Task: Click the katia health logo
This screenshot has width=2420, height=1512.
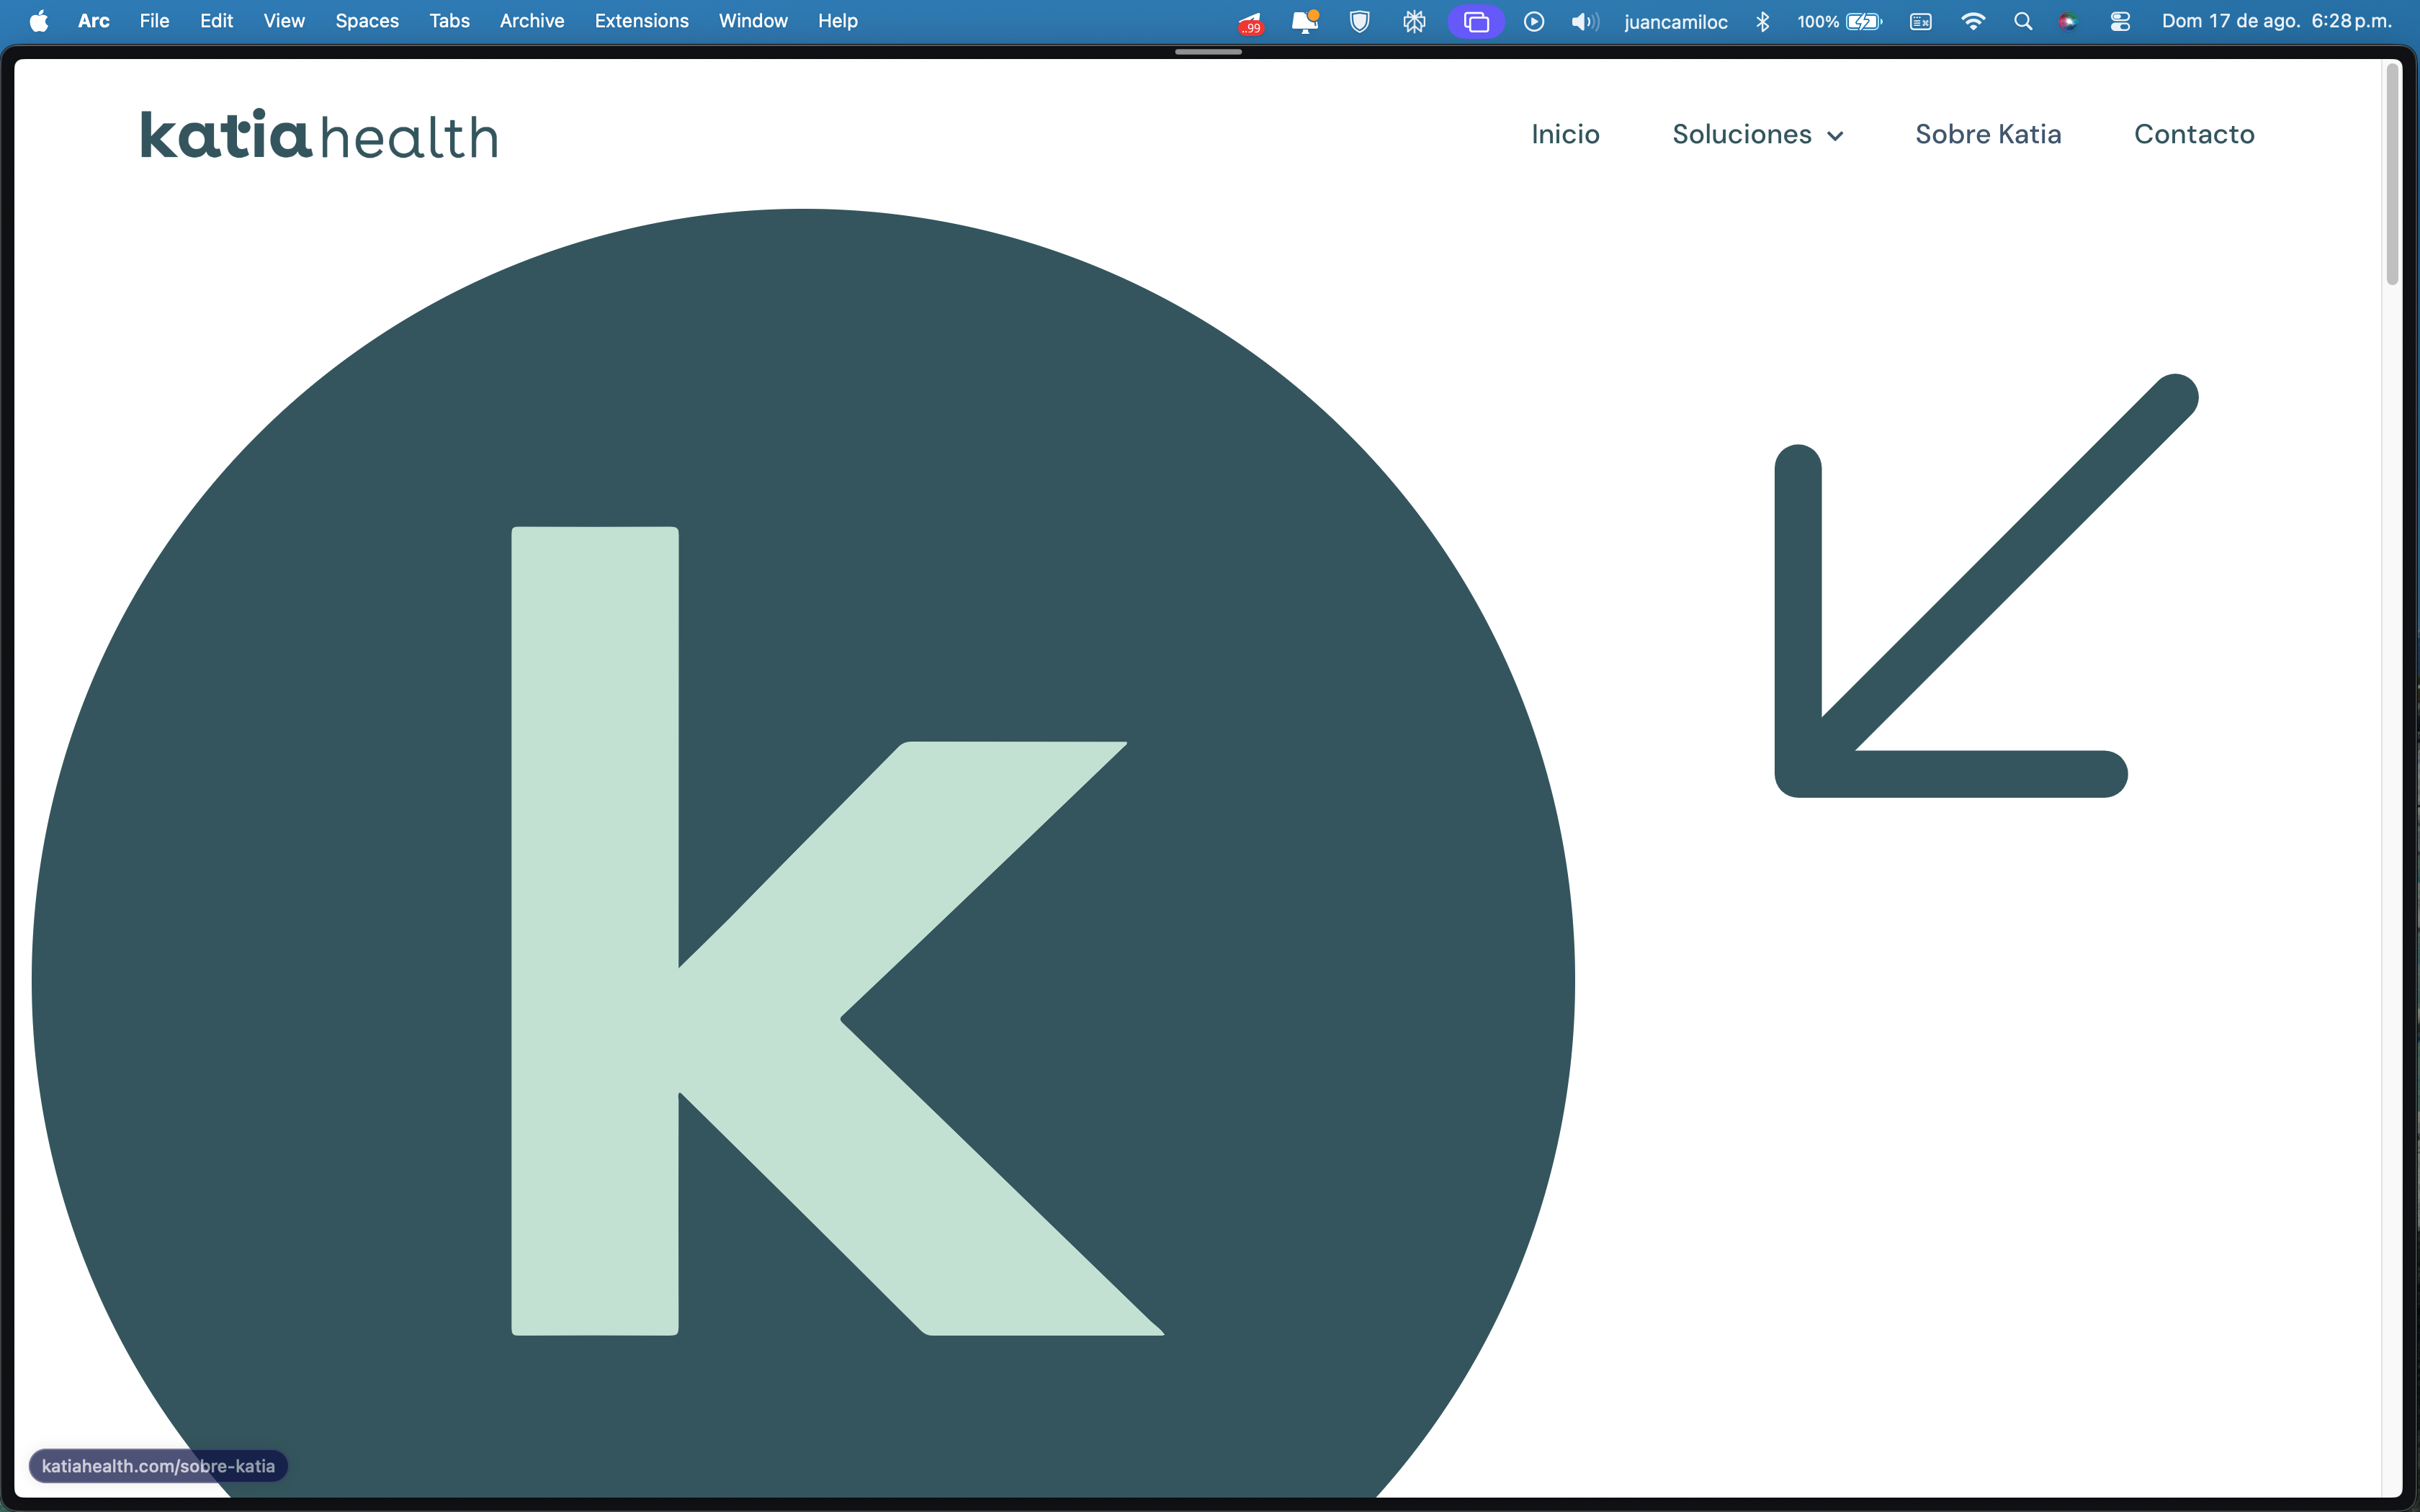Action: [x=319, y=135]
